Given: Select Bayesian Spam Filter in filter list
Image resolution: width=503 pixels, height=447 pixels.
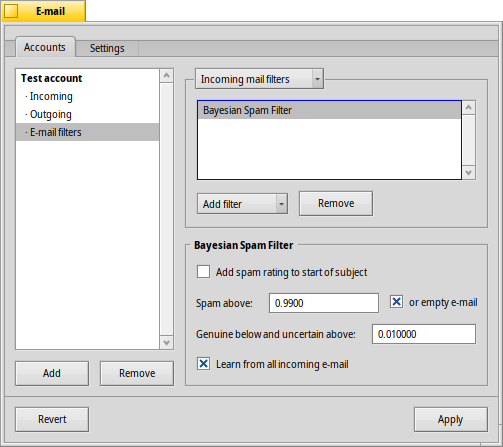Looking at the screenshot, I should (x=329, y=110).
